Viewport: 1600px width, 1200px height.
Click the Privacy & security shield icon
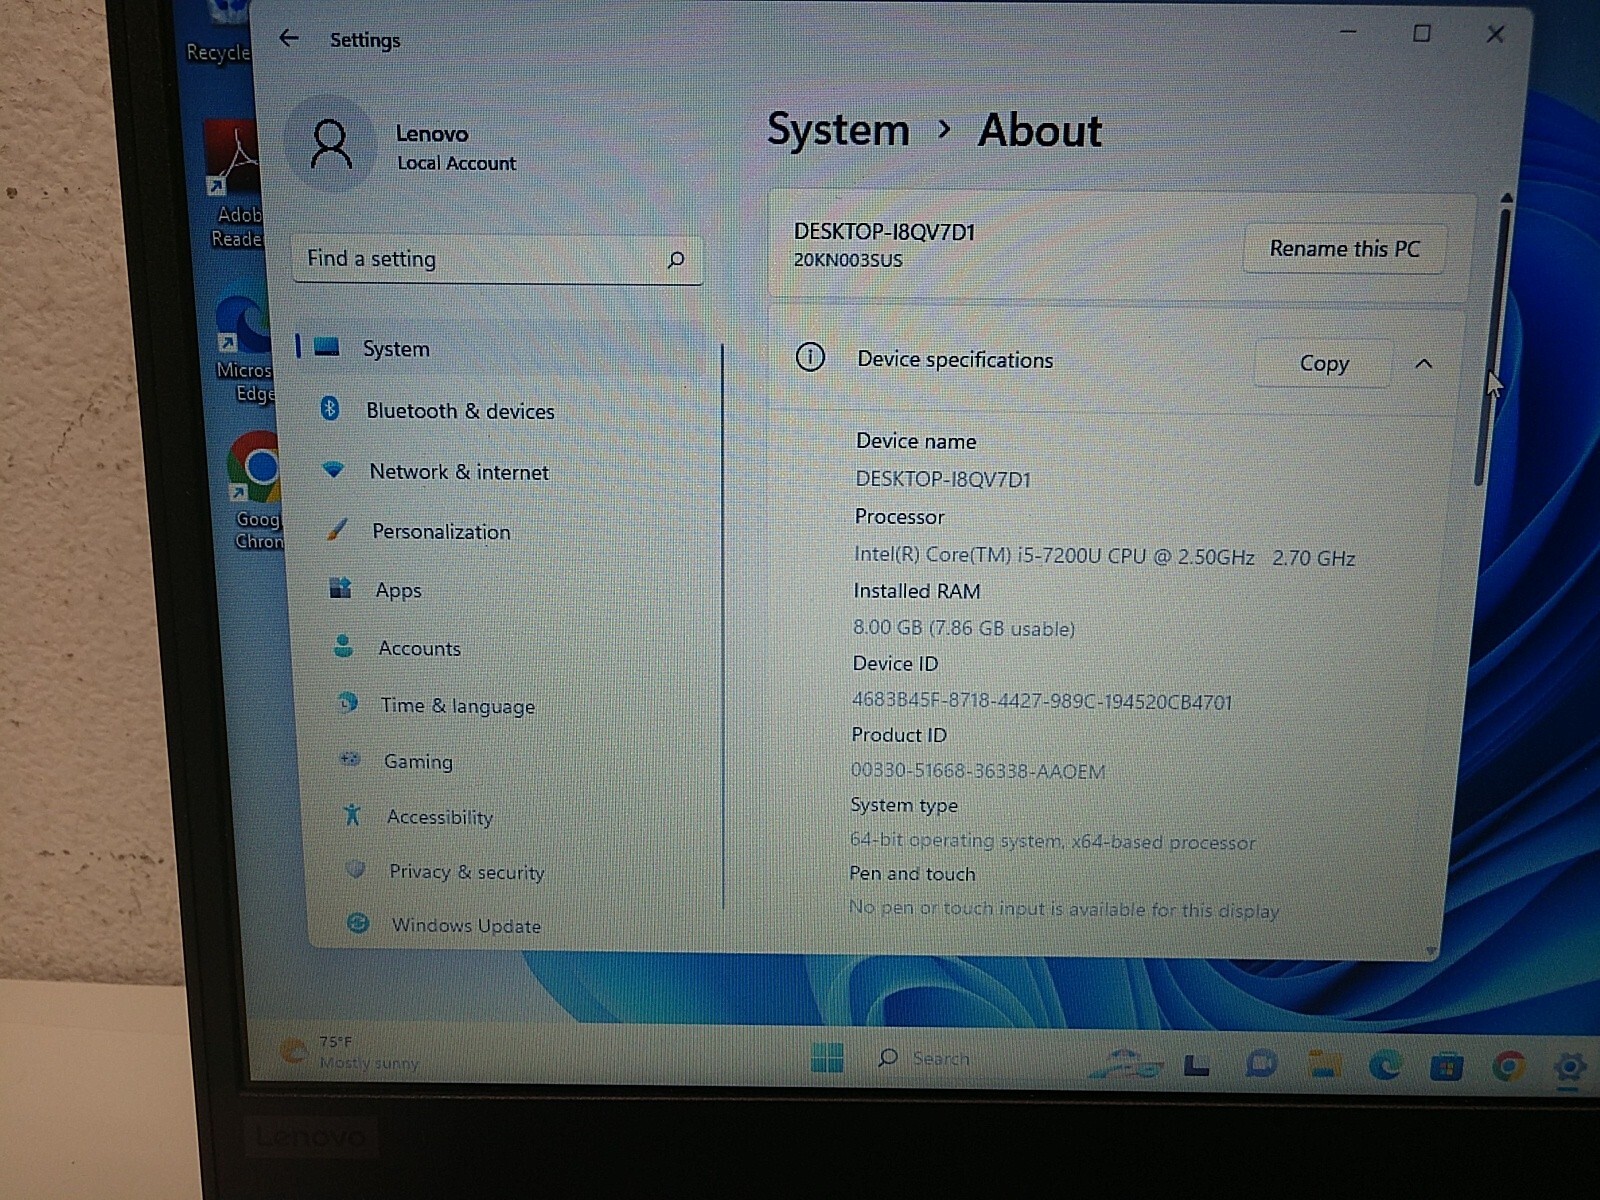355,869
